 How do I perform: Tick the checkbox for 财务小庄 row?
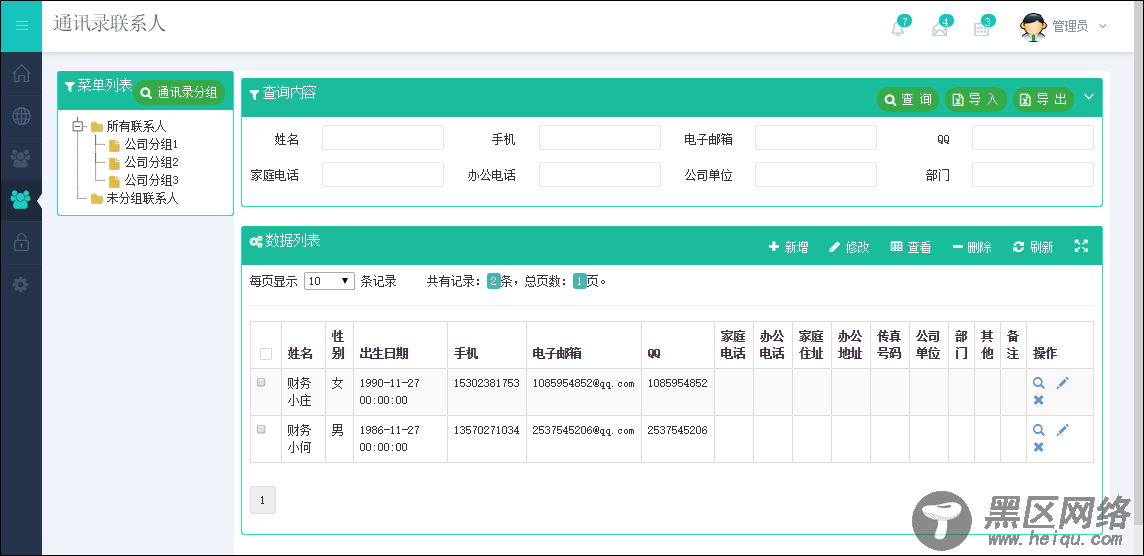pos(261,382)
